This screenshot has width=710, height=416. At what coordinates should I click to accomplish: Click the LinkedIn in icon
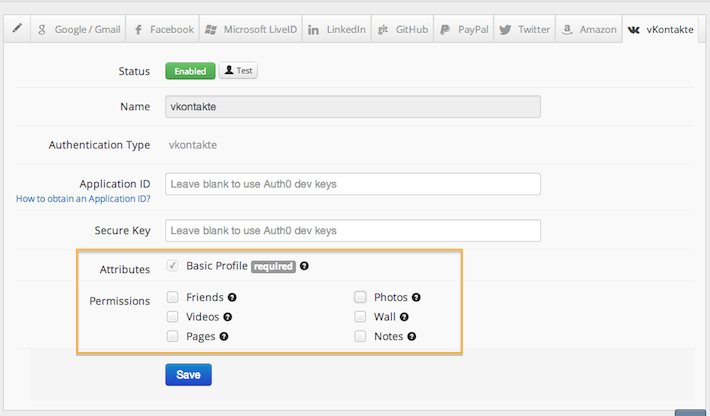coord(313,30)
